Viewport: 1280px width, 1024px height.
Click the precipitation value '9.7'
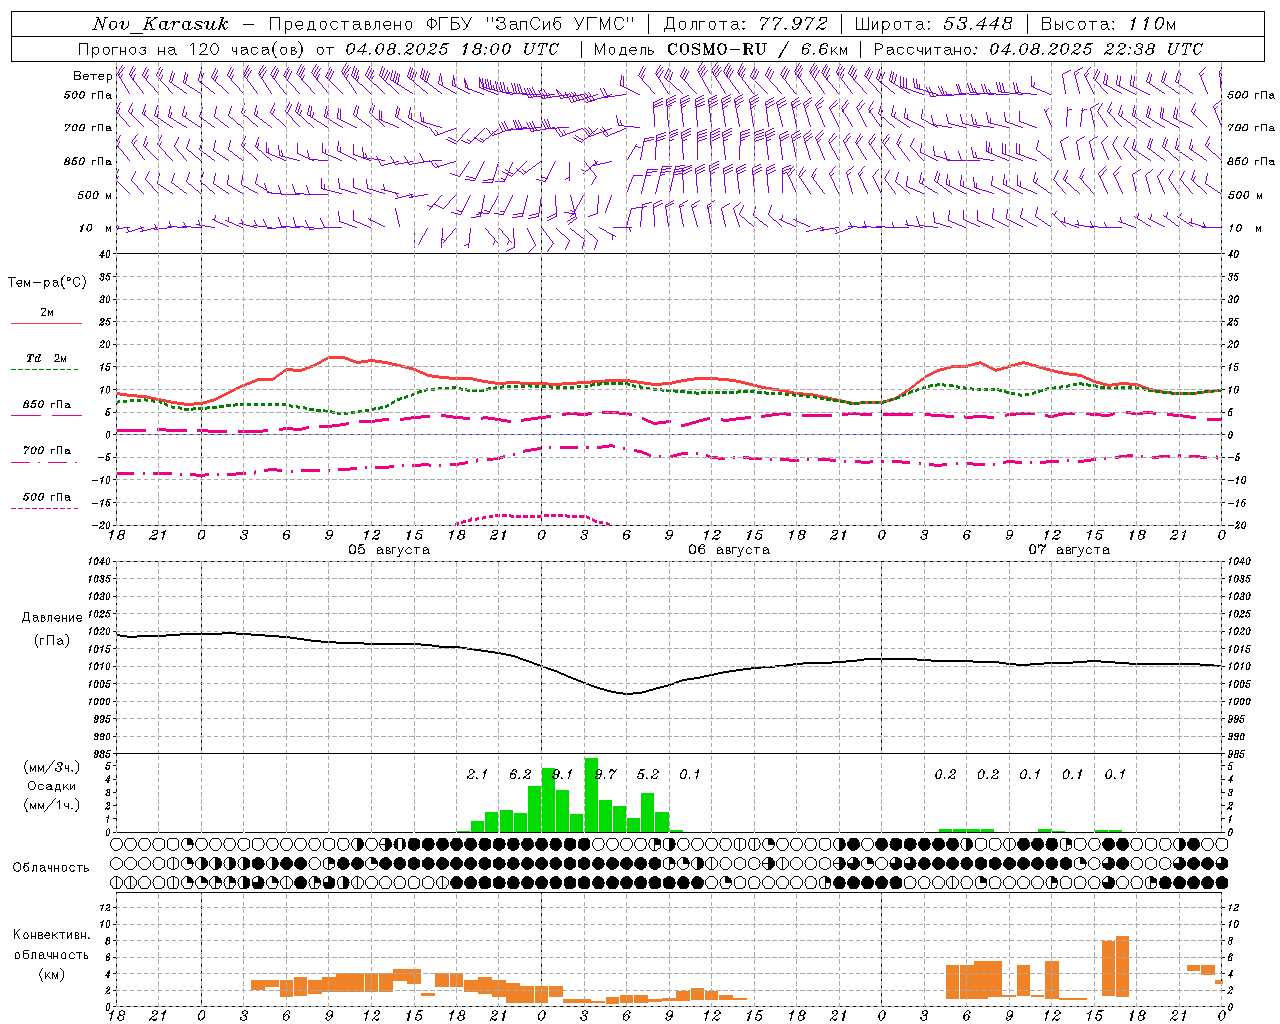coord(605,774)
